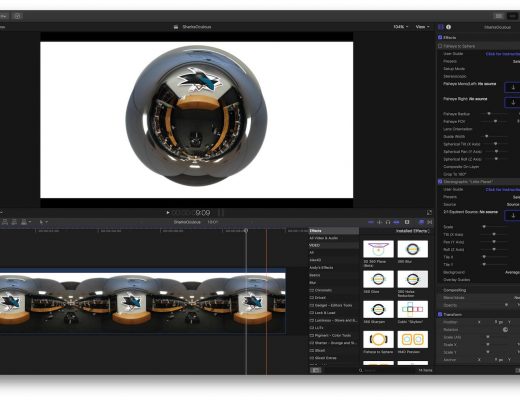The width and height of the screenshot is (520, 400).
Task: Open the info inspector icon
Action: point(449,27)
